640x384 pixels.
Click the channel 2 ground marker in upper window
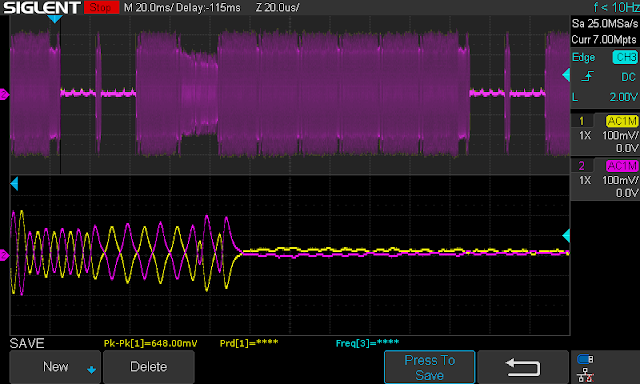pyautogui.click(x=4, y=95)
